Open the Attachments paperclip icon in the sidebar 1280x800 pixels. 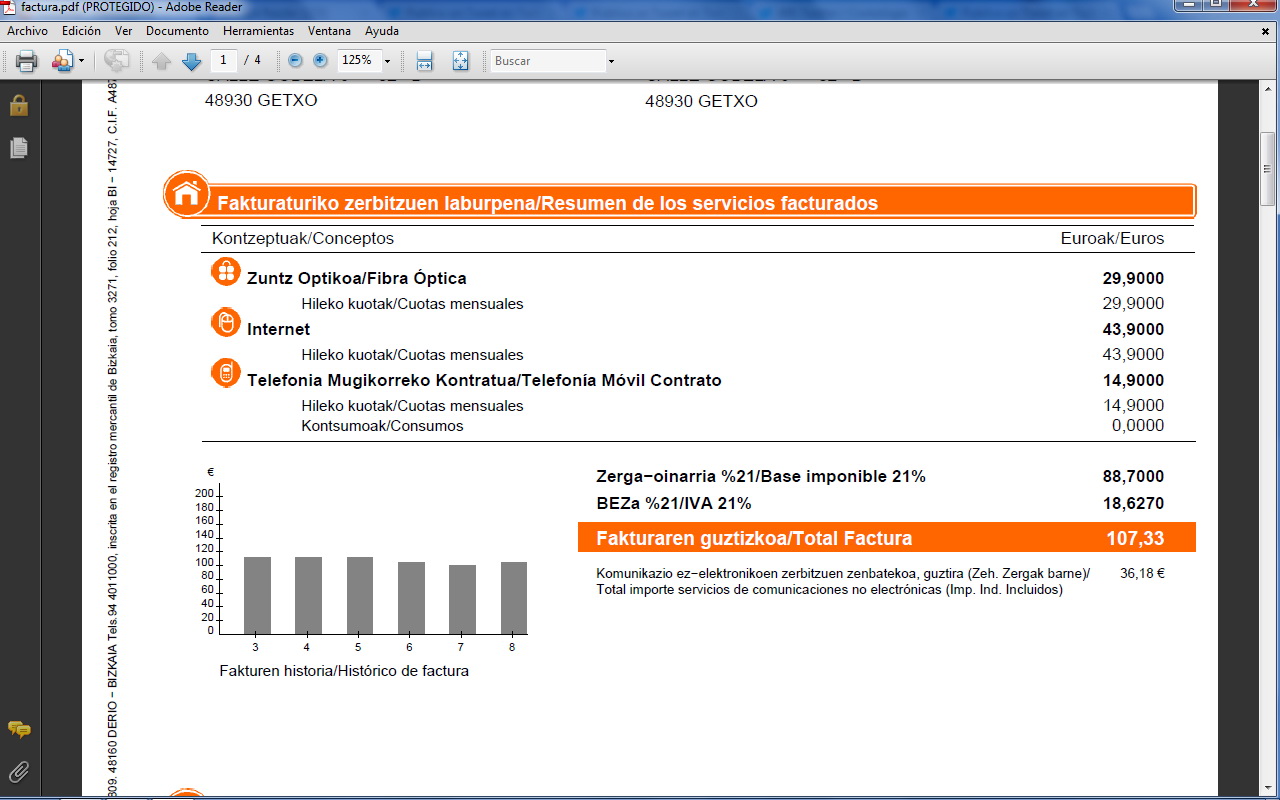pyautogui.click(x=18, y=772)
